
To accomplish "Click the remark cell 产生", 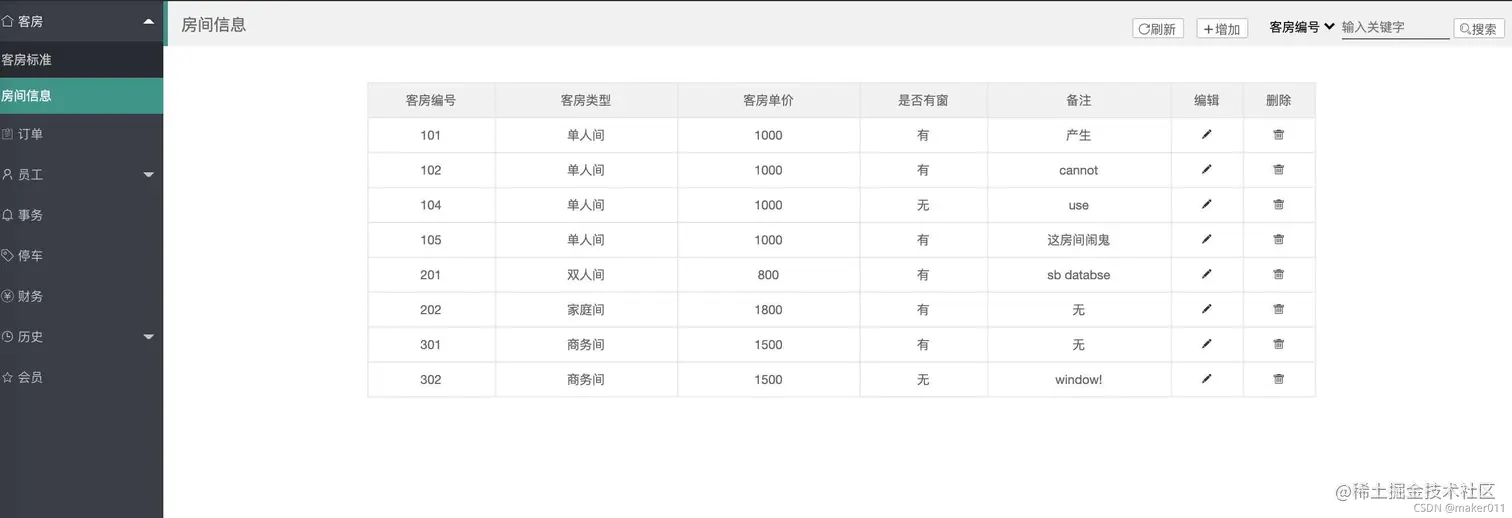I will click(x=1078, y=135).
